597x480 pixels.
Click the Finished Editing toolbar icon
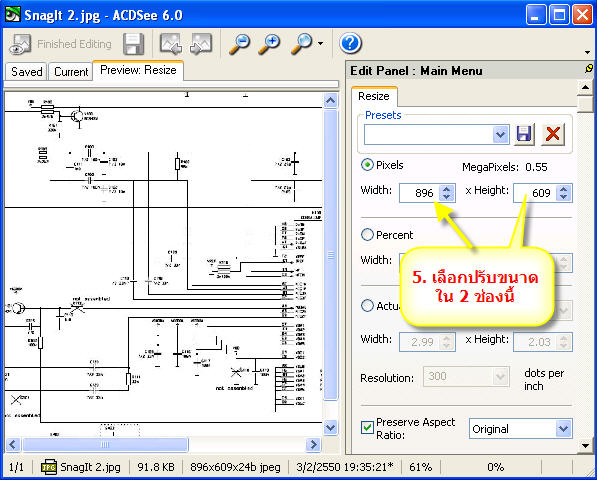(x=20, y=44)
